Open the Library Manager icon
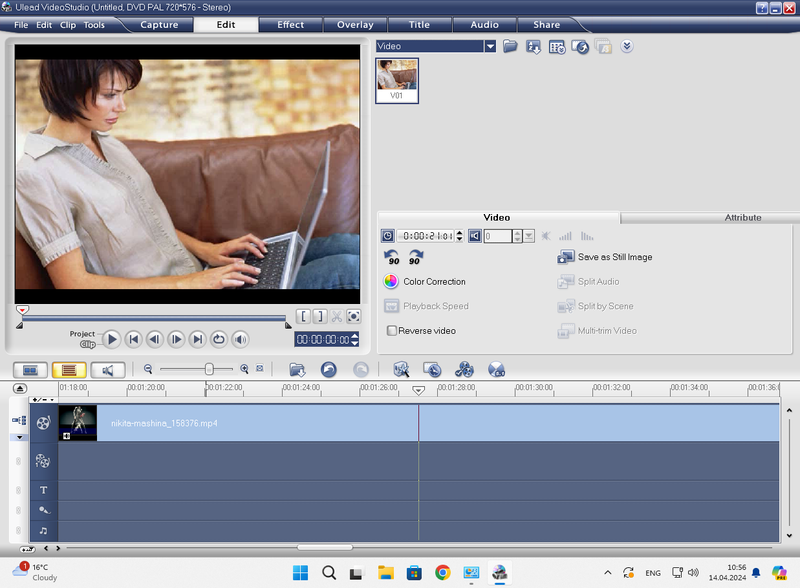Image resolution: width=800 pixels, height=588 pixels. [557, 47]
